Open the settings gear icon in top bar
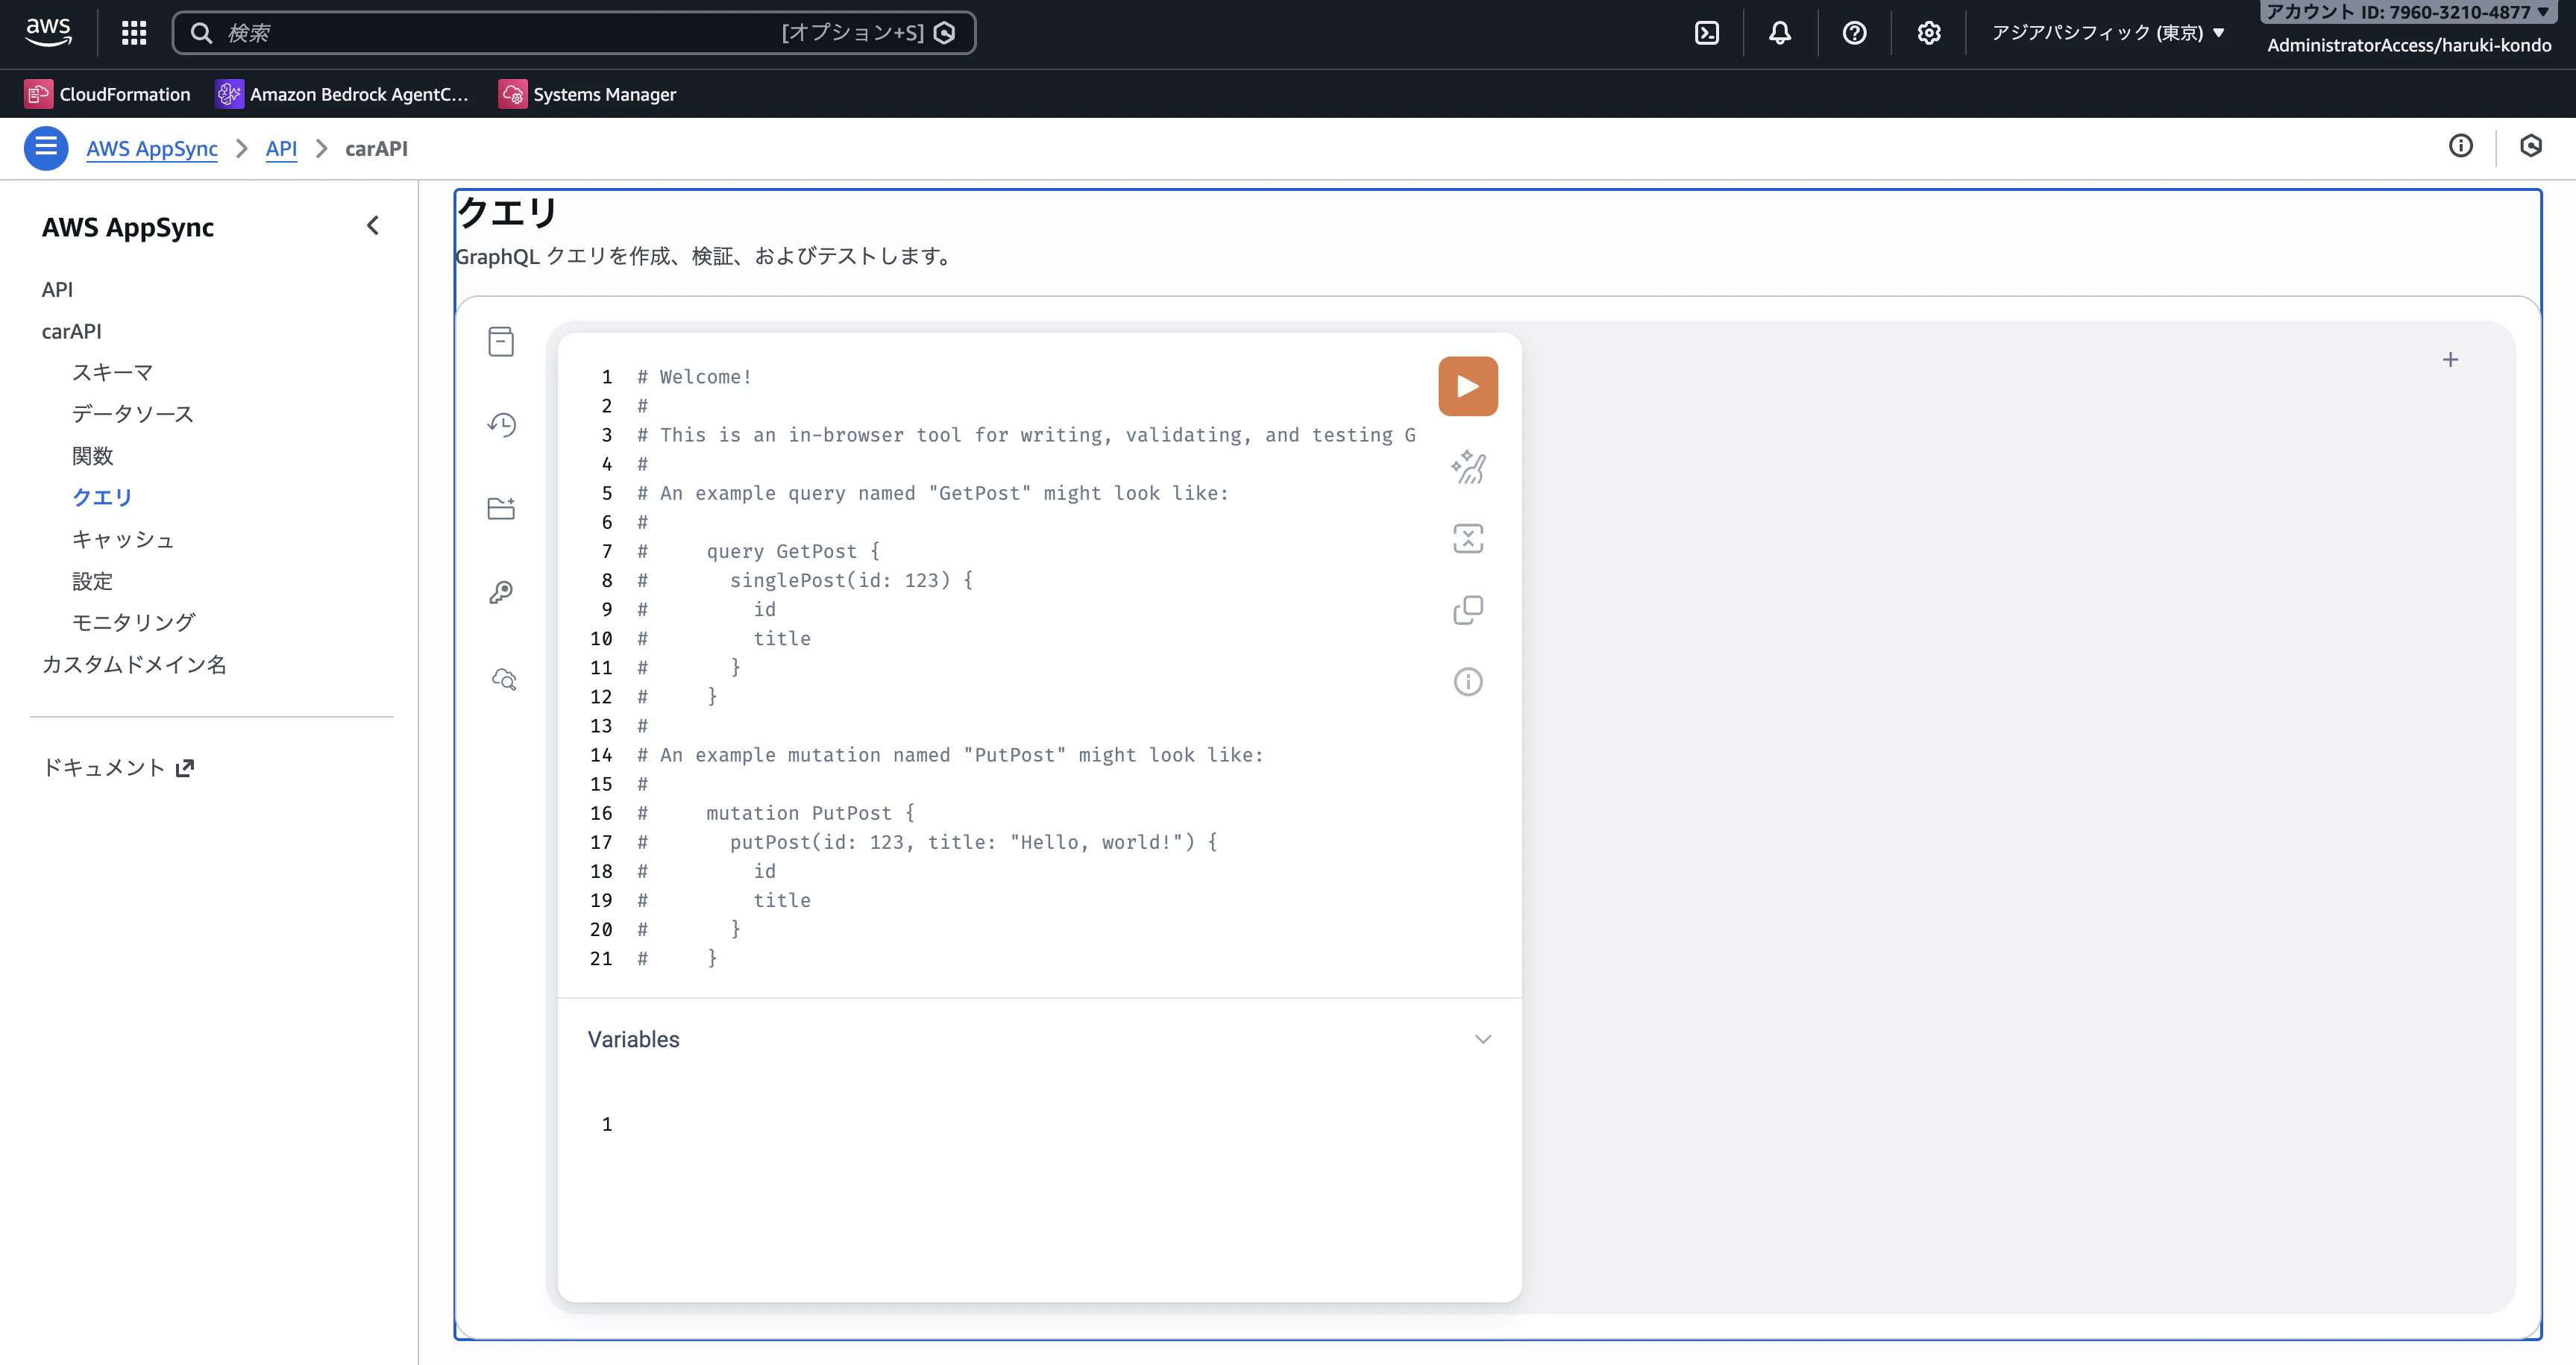Image resolution: width=2576 pixels, height=1365 pixels. click(1929, 33)
